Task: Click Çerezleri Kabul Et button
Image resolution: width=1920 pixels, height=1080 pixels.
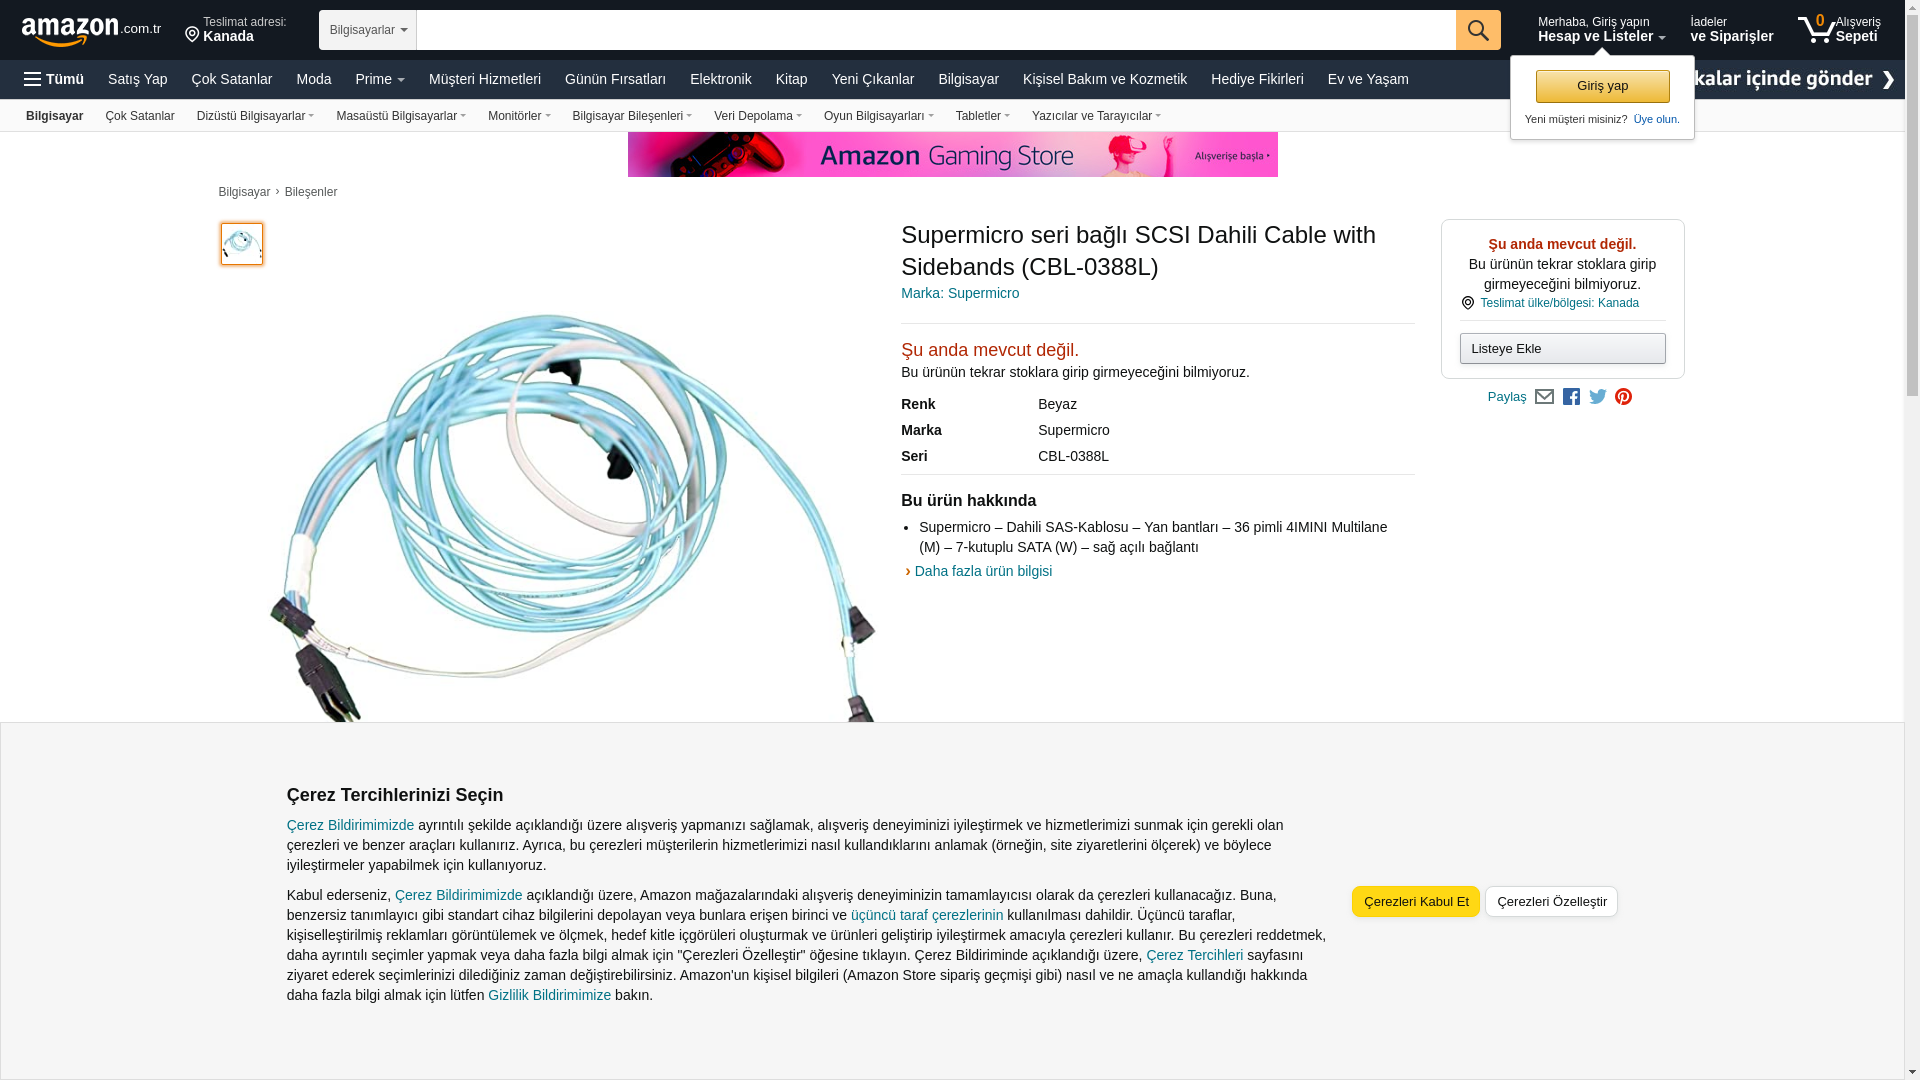Action: 1416,902
